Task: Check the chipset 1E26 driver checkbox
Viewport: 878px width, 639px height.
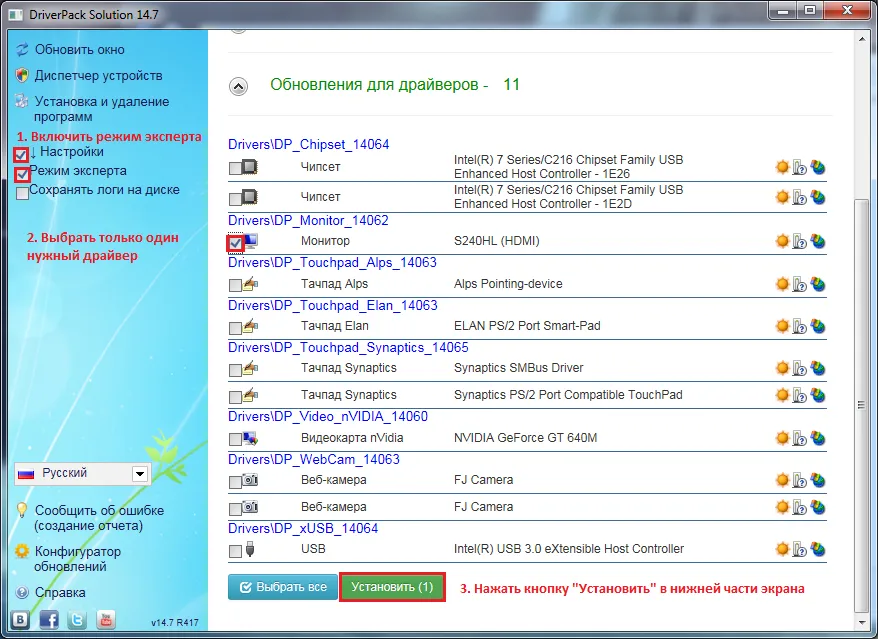Action: click(235, 168)
